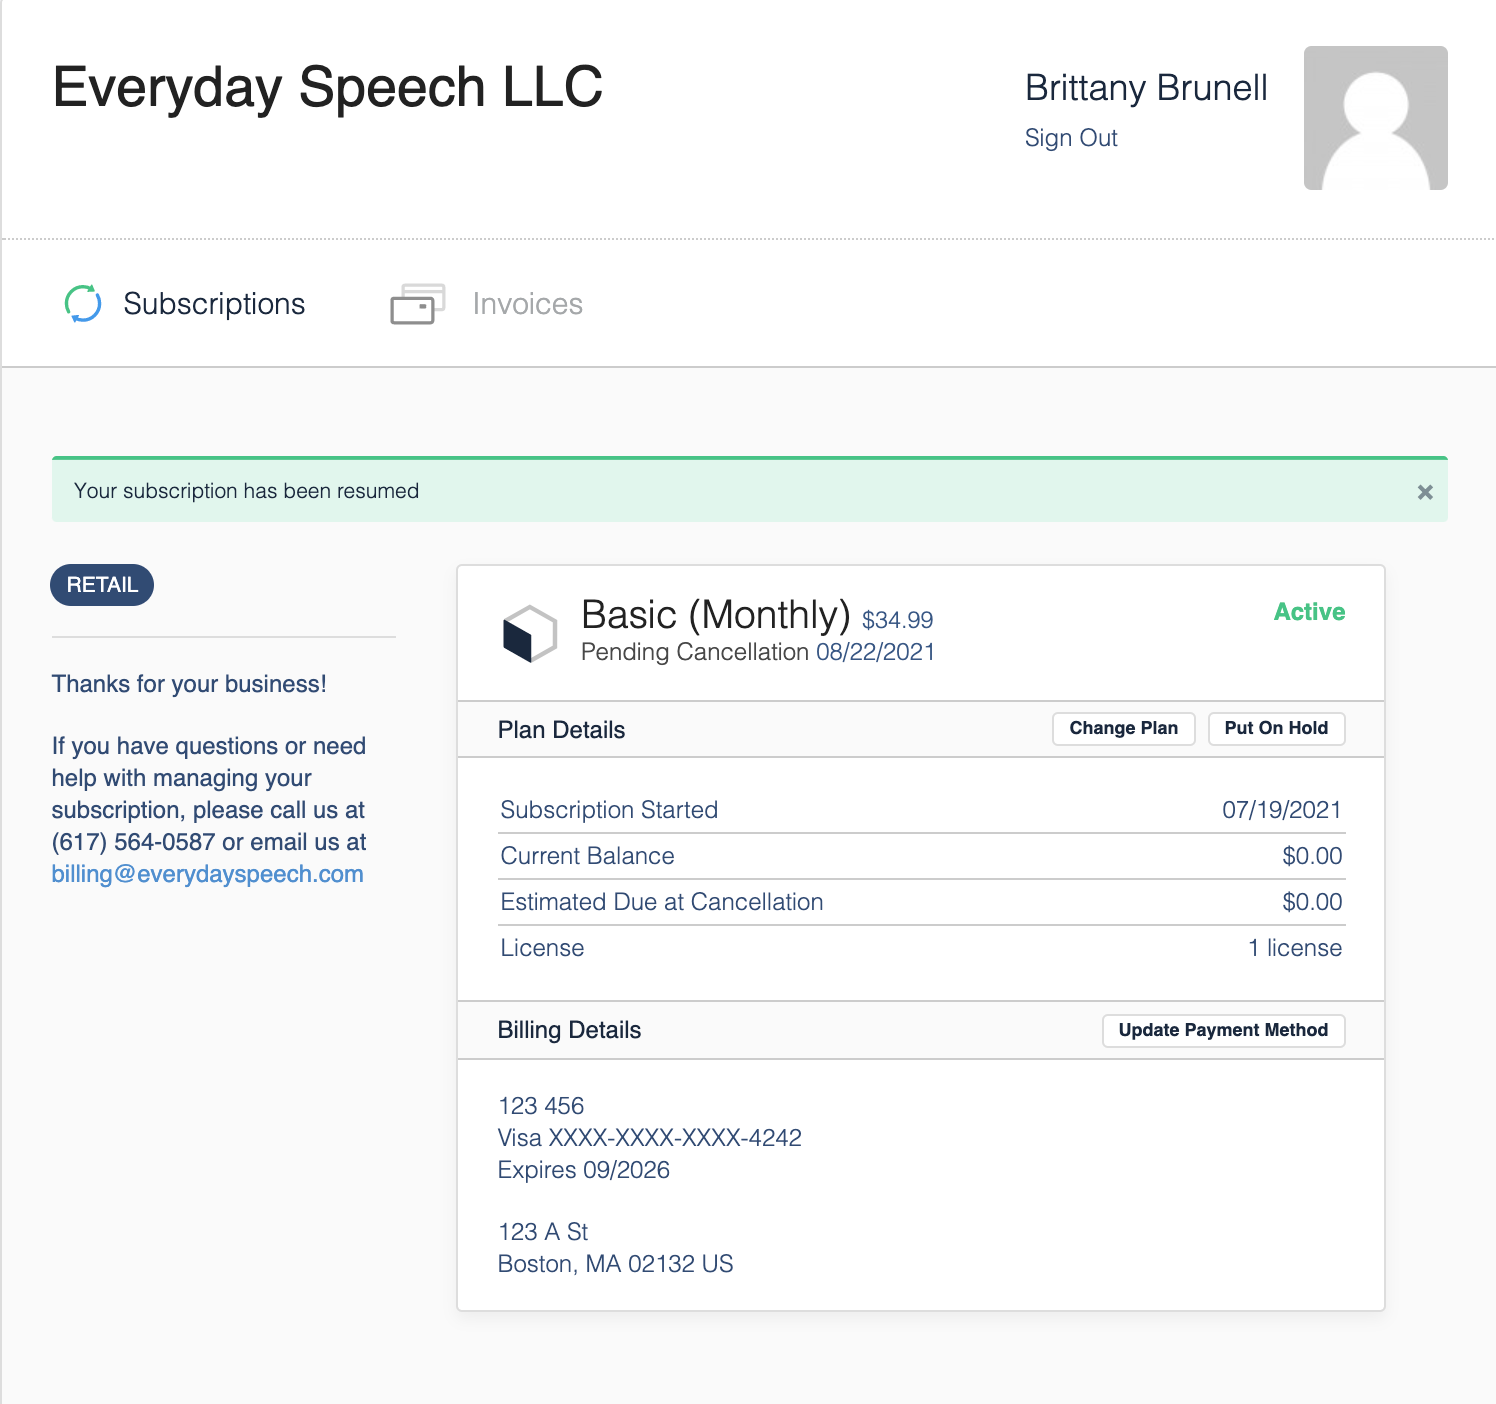This screenshot has width=1496, height=1404.
Task: Click the user avatar placeholder image
Action: coord(1375,118)
